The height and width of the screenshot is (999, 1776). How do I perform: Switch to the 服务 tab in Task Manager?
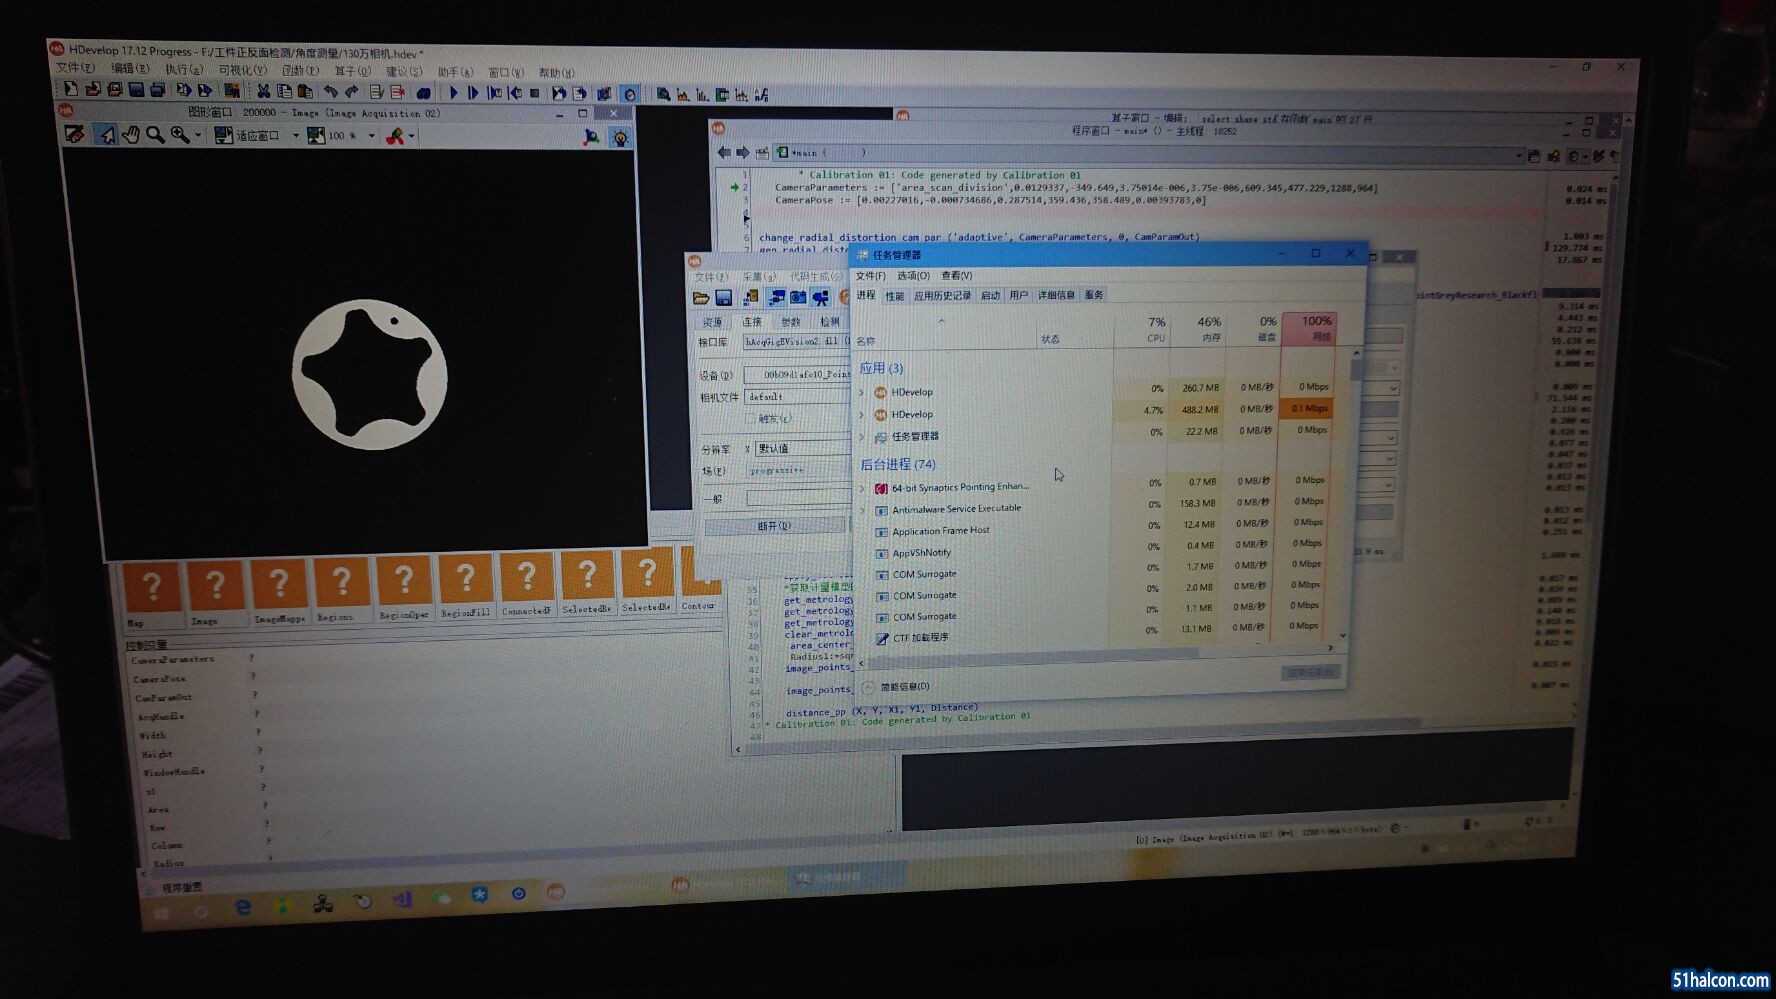[x=1094, y=295]
